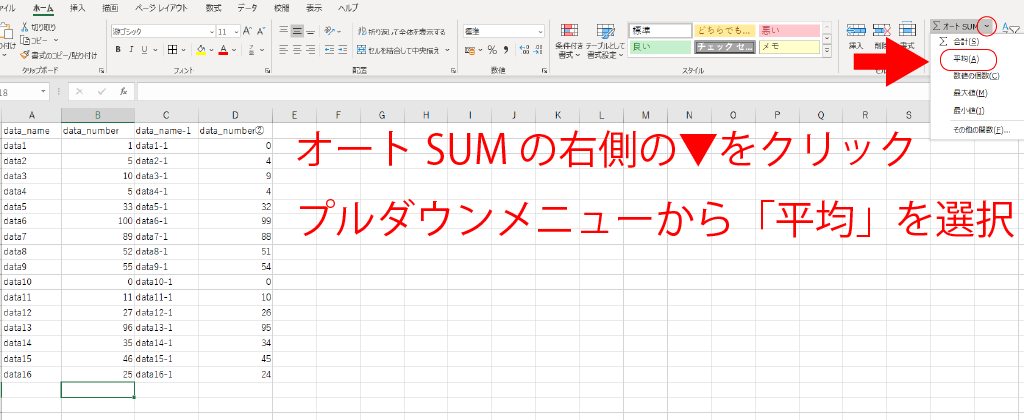The height and width of the screenshot is (420, 1024).
Task: Toggle underline formatting
Action: pyautogui.click(x=144, y=48)
